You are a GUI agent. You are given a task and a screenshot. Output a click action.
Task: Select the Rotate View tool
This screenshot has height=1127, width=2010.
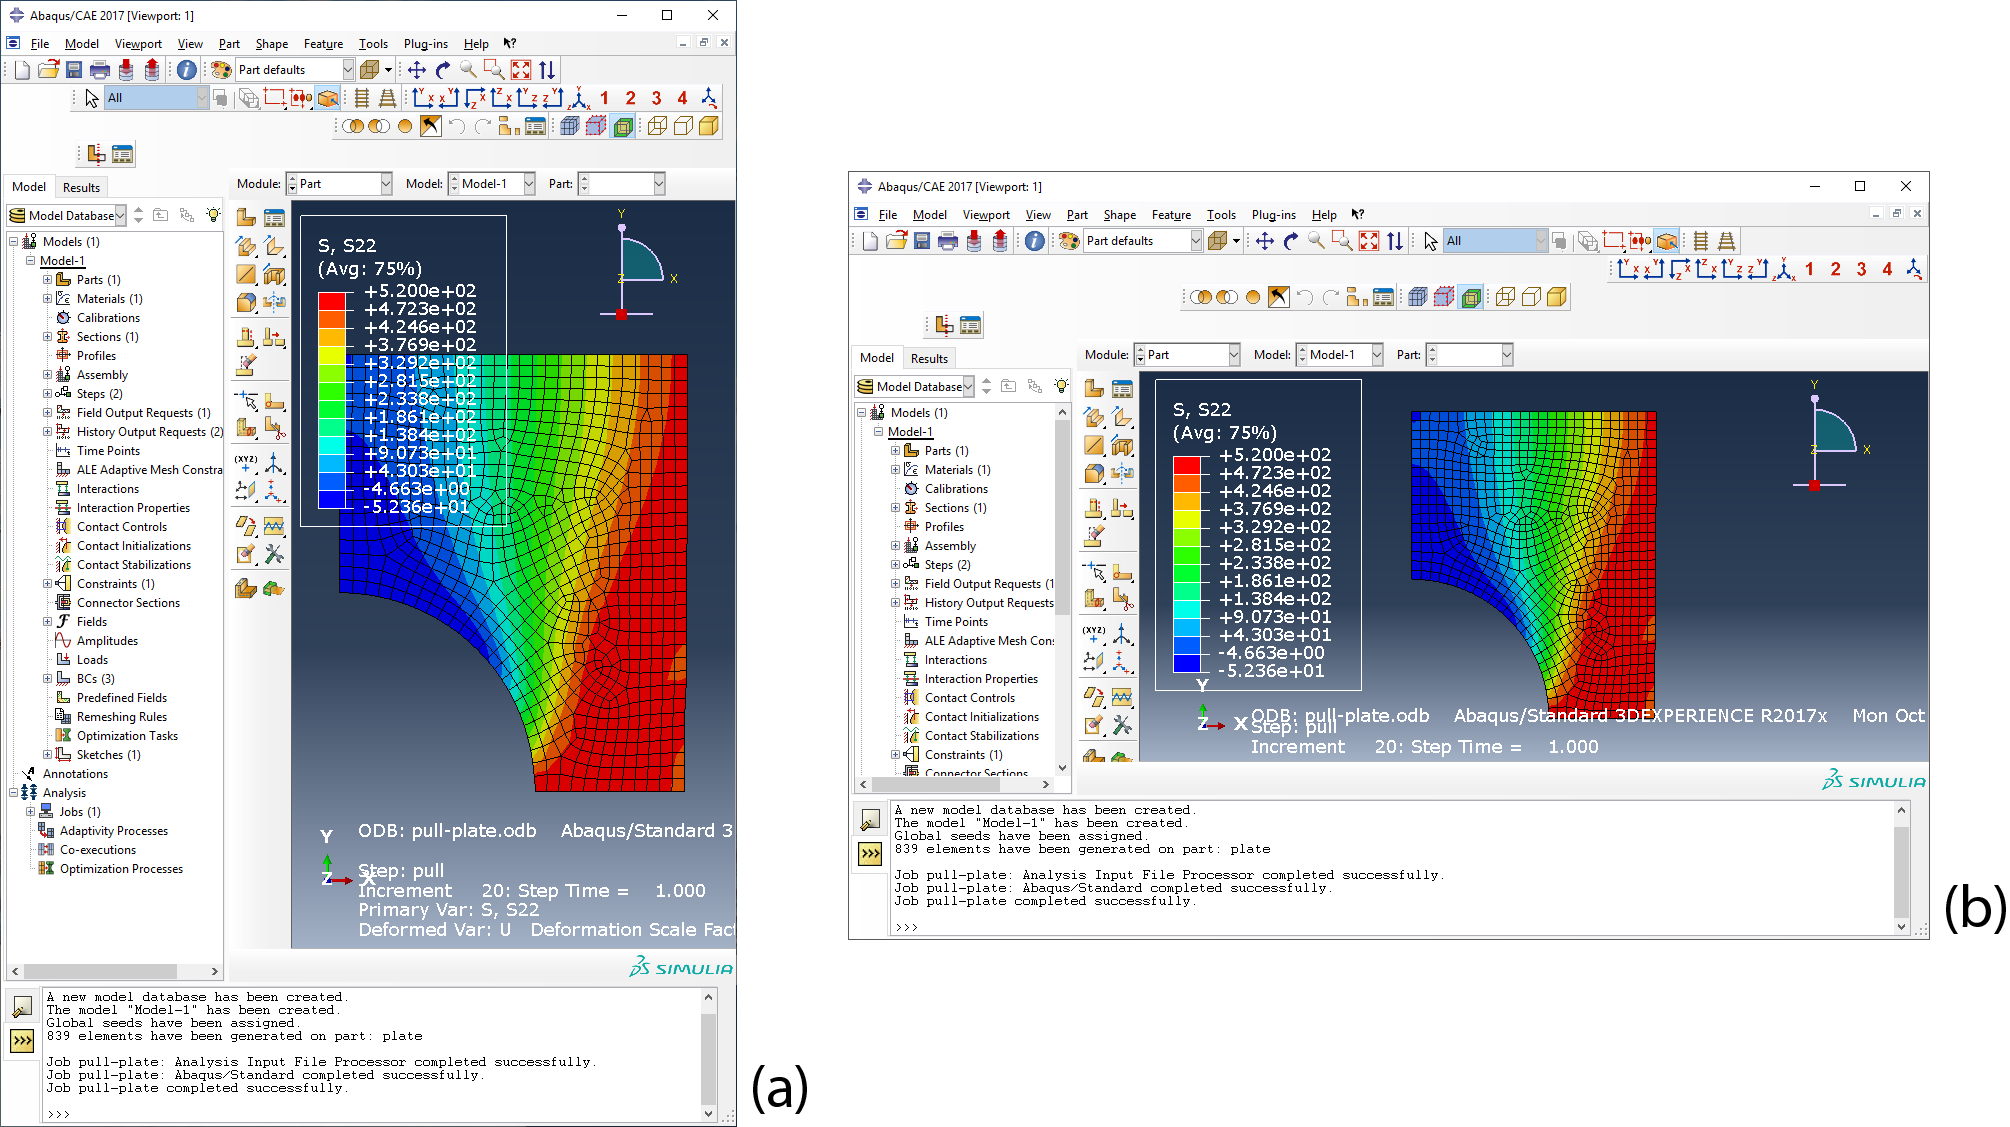(442, 70)
